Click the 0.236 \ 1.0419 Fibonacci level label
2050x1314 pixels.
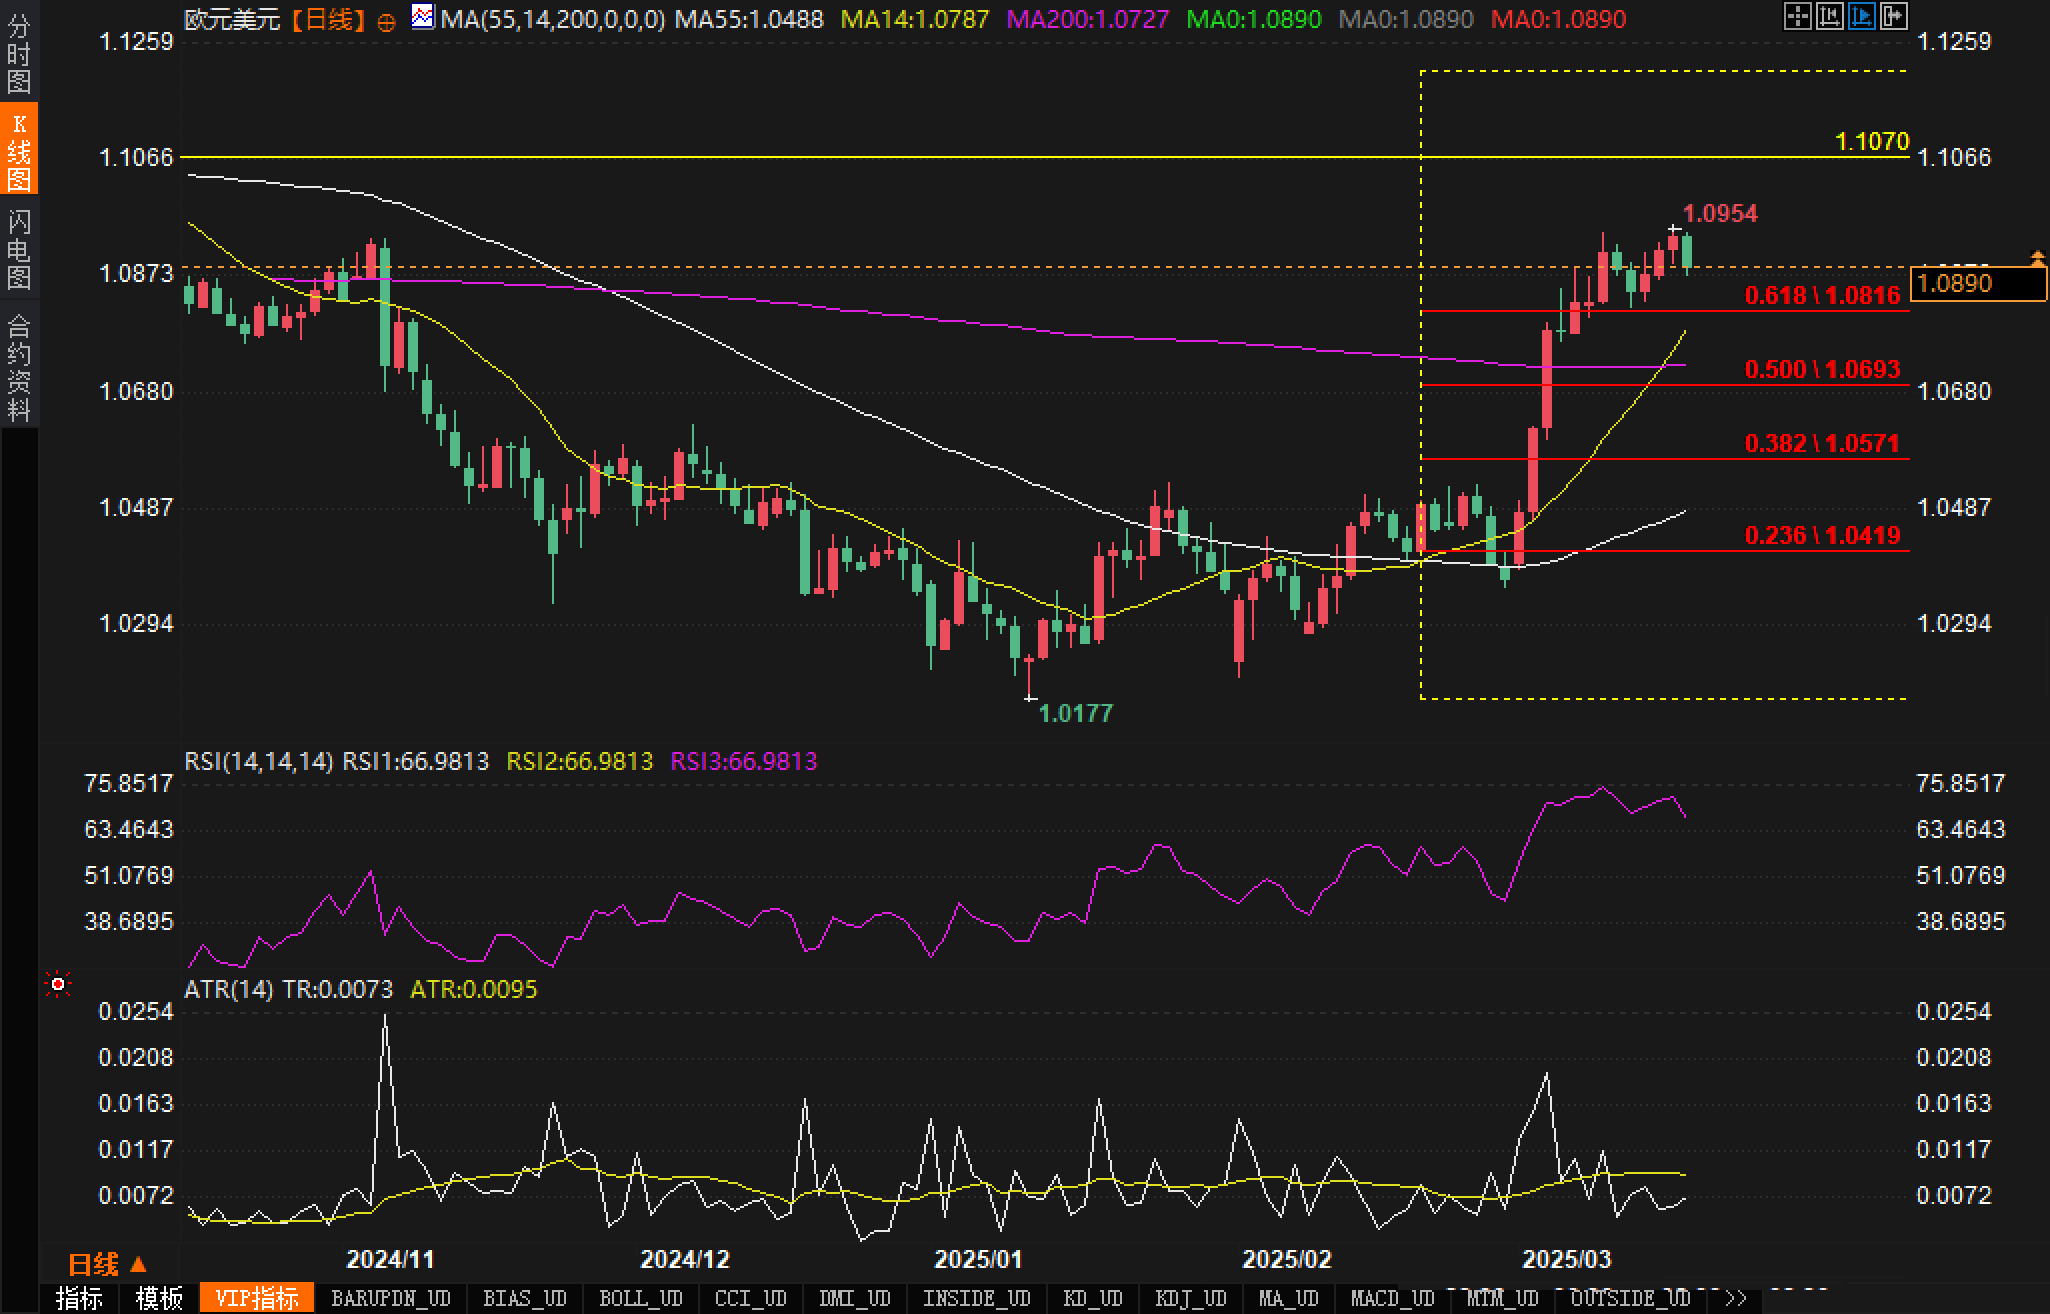coord(1822,535)
